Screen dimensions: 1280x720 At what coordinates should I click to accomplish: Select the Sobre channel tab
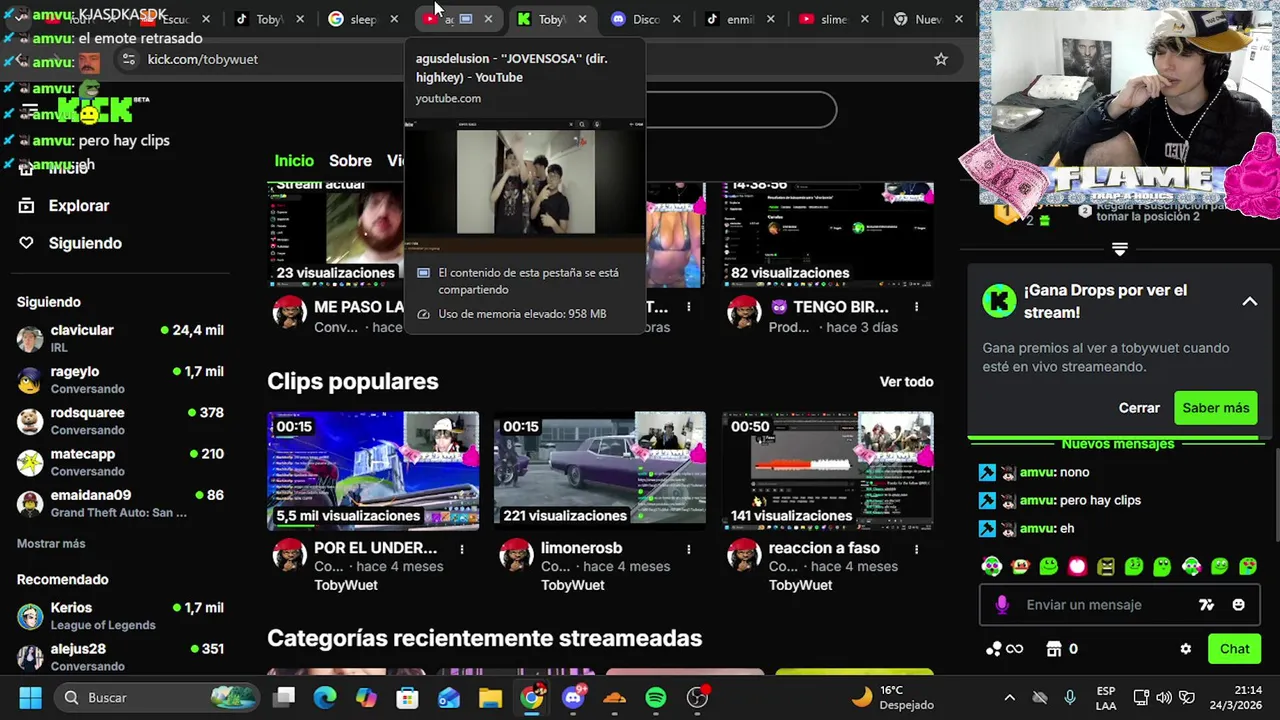(350, 161)
